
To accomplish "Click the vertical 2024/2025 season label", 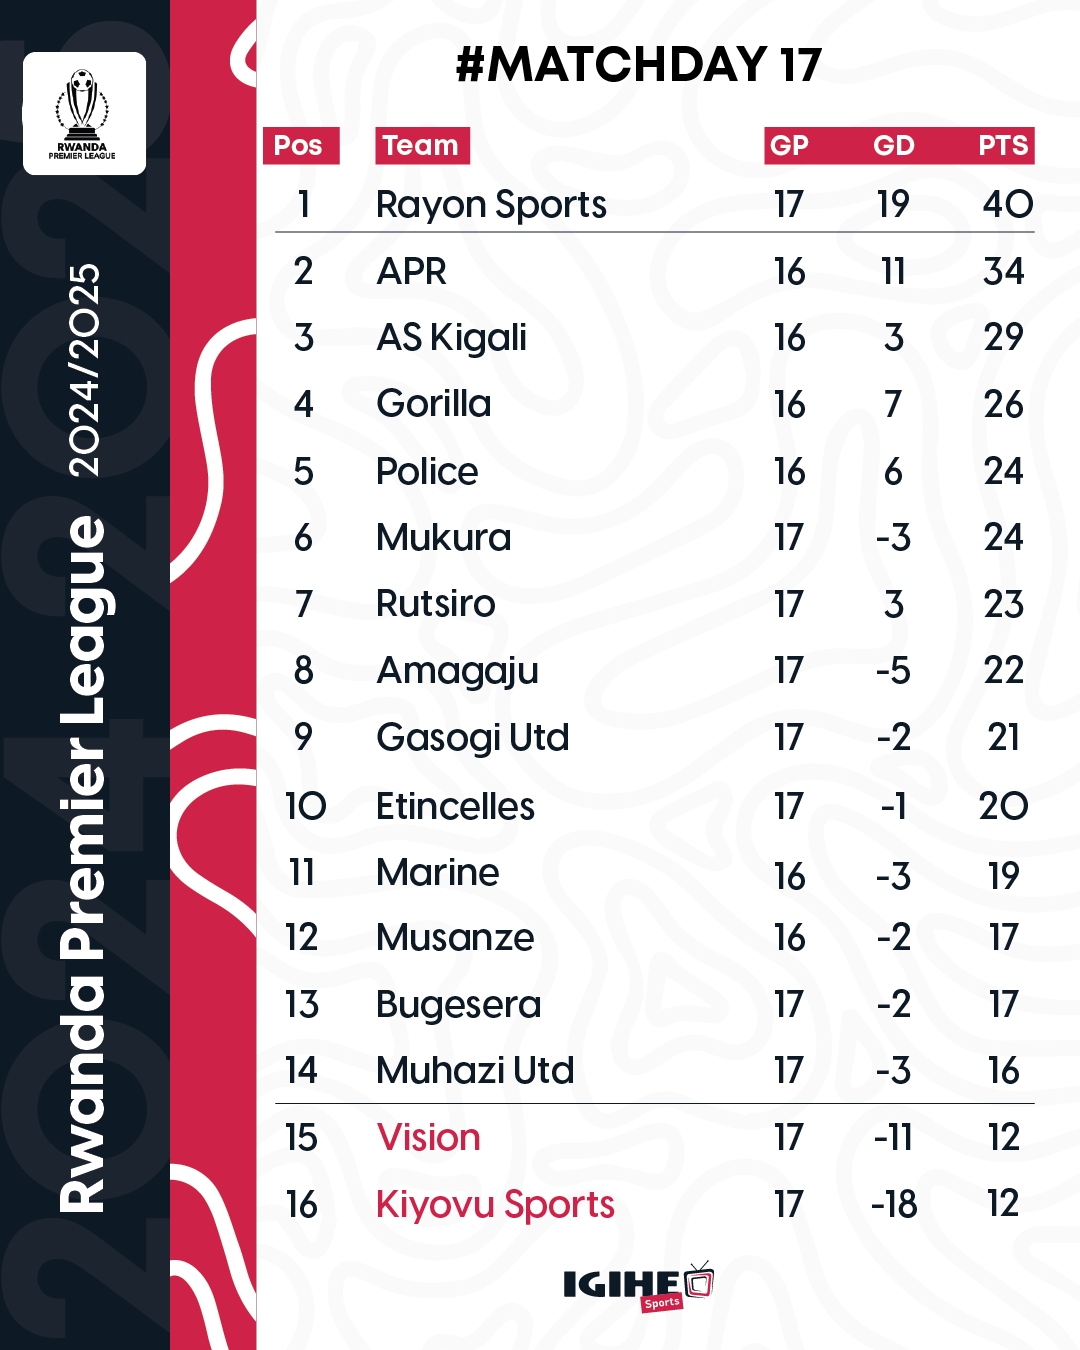I will [x=85, y=370].
